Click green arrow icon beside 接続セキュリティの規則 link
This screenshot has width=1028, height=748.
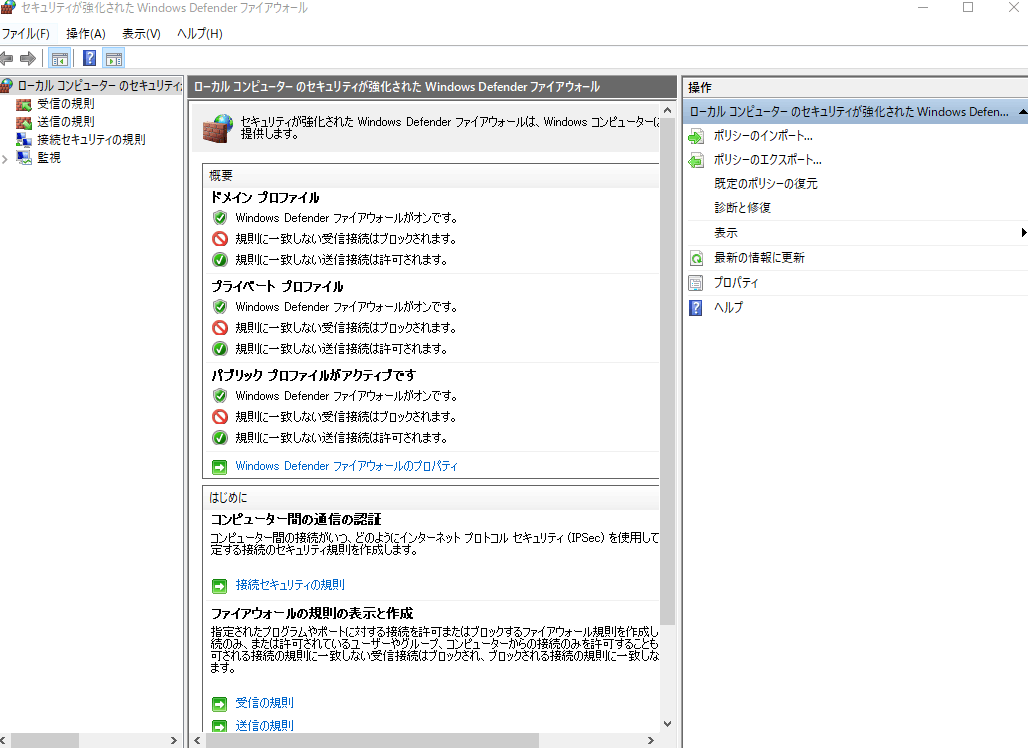220,585
